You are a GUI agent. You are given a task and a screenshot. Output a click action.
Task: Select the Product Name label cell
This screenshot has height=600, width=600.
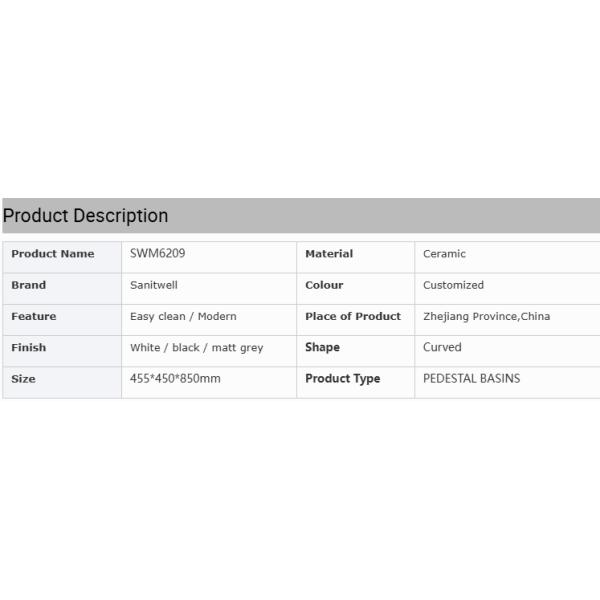click(x=53, y=254)
